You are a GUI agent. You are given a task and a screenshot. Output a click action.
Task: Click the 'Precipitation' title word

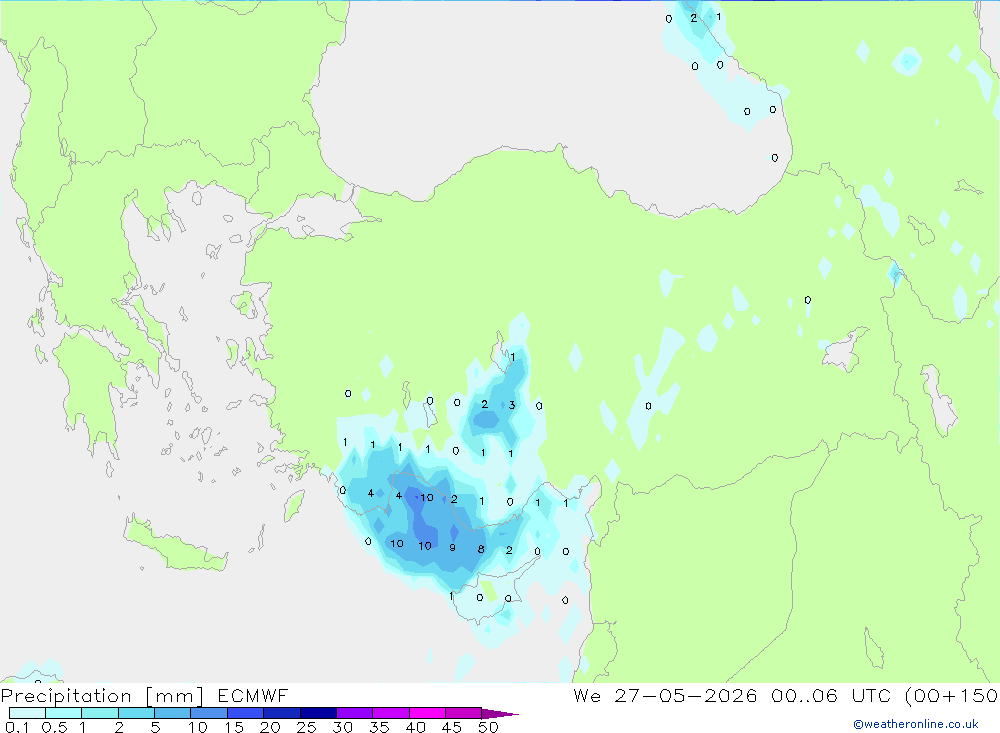click(x=66, y=696)
